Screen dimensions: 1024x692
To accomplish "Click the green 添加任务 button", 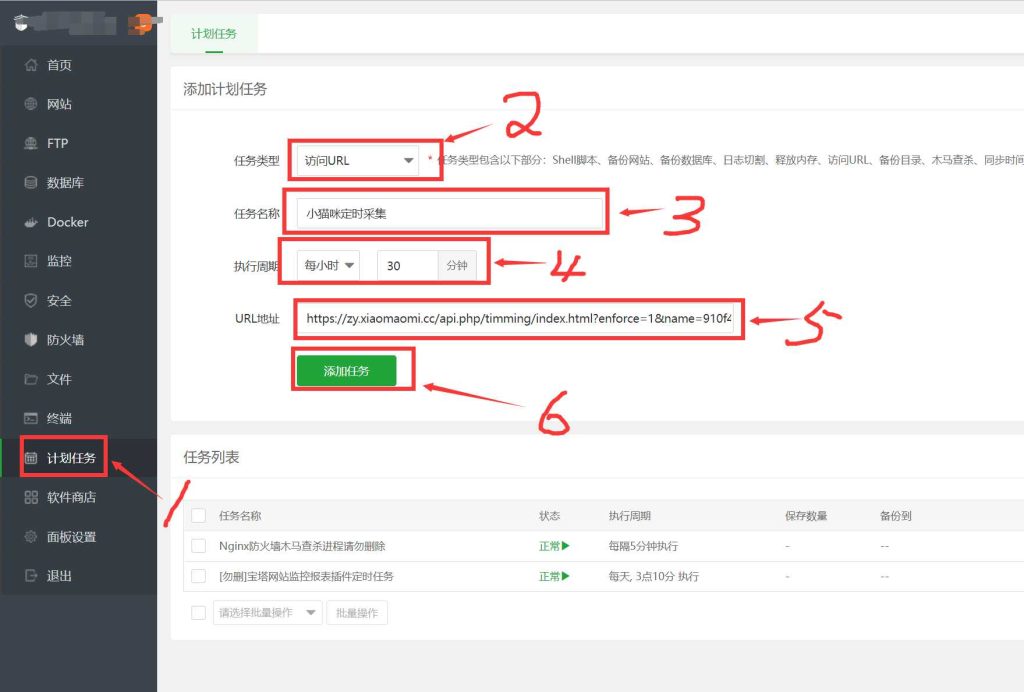I will coord(354,369).
